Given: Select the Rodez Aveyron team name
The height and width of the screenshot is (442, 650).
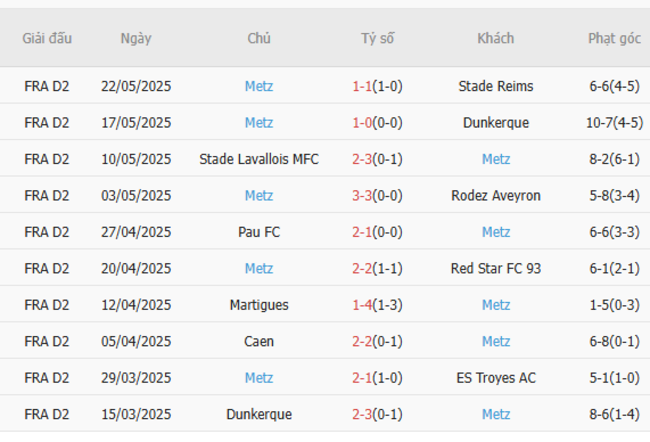Looking at the screenshot, I should pos(495,196).
